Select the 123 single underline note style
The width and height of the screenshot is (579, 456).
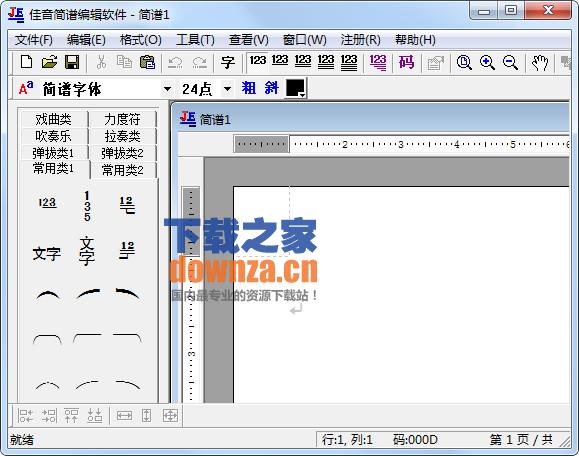[x=280, y=61]
